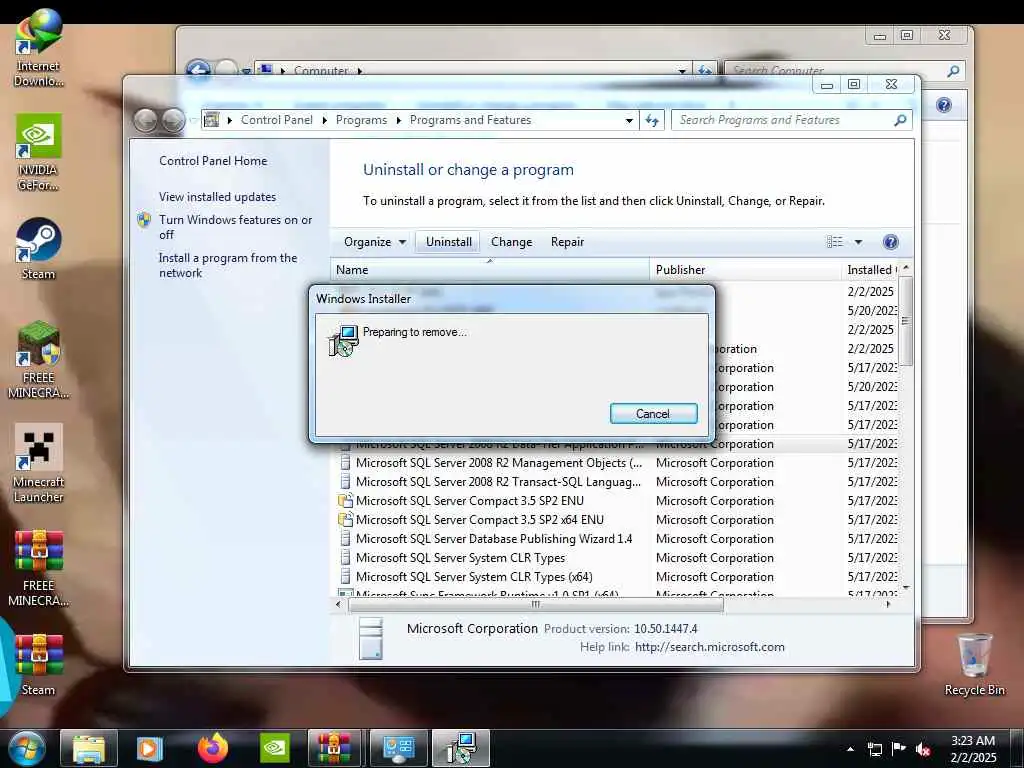This screenshot has width=1024, height=768.
Task: Click the muted volume tray icon
Action: pos(923,749)
